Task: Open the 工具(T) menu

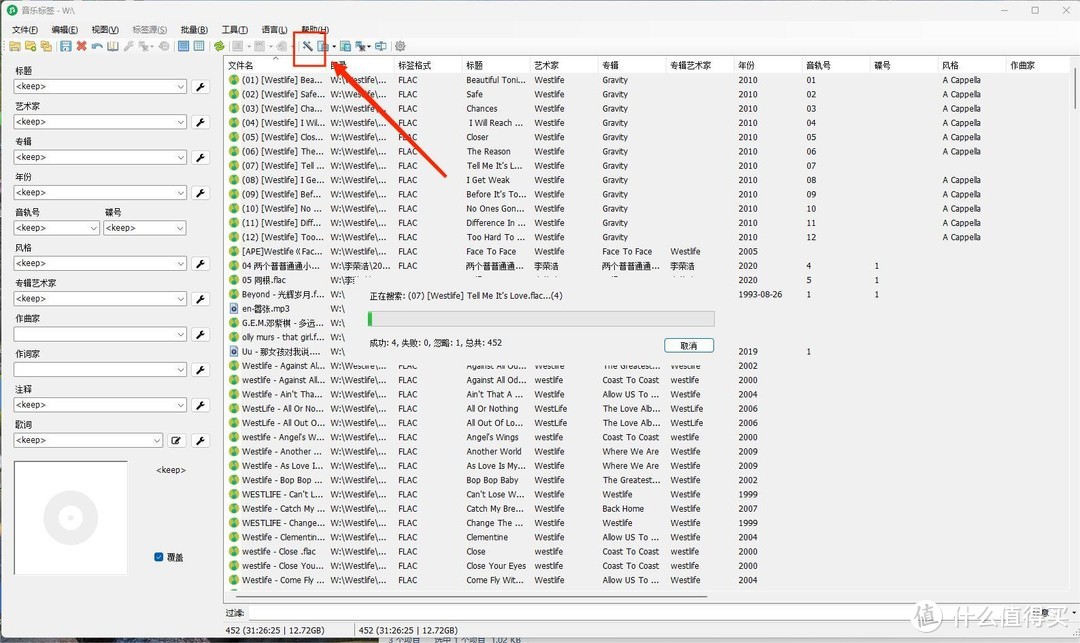Action: 235,30
